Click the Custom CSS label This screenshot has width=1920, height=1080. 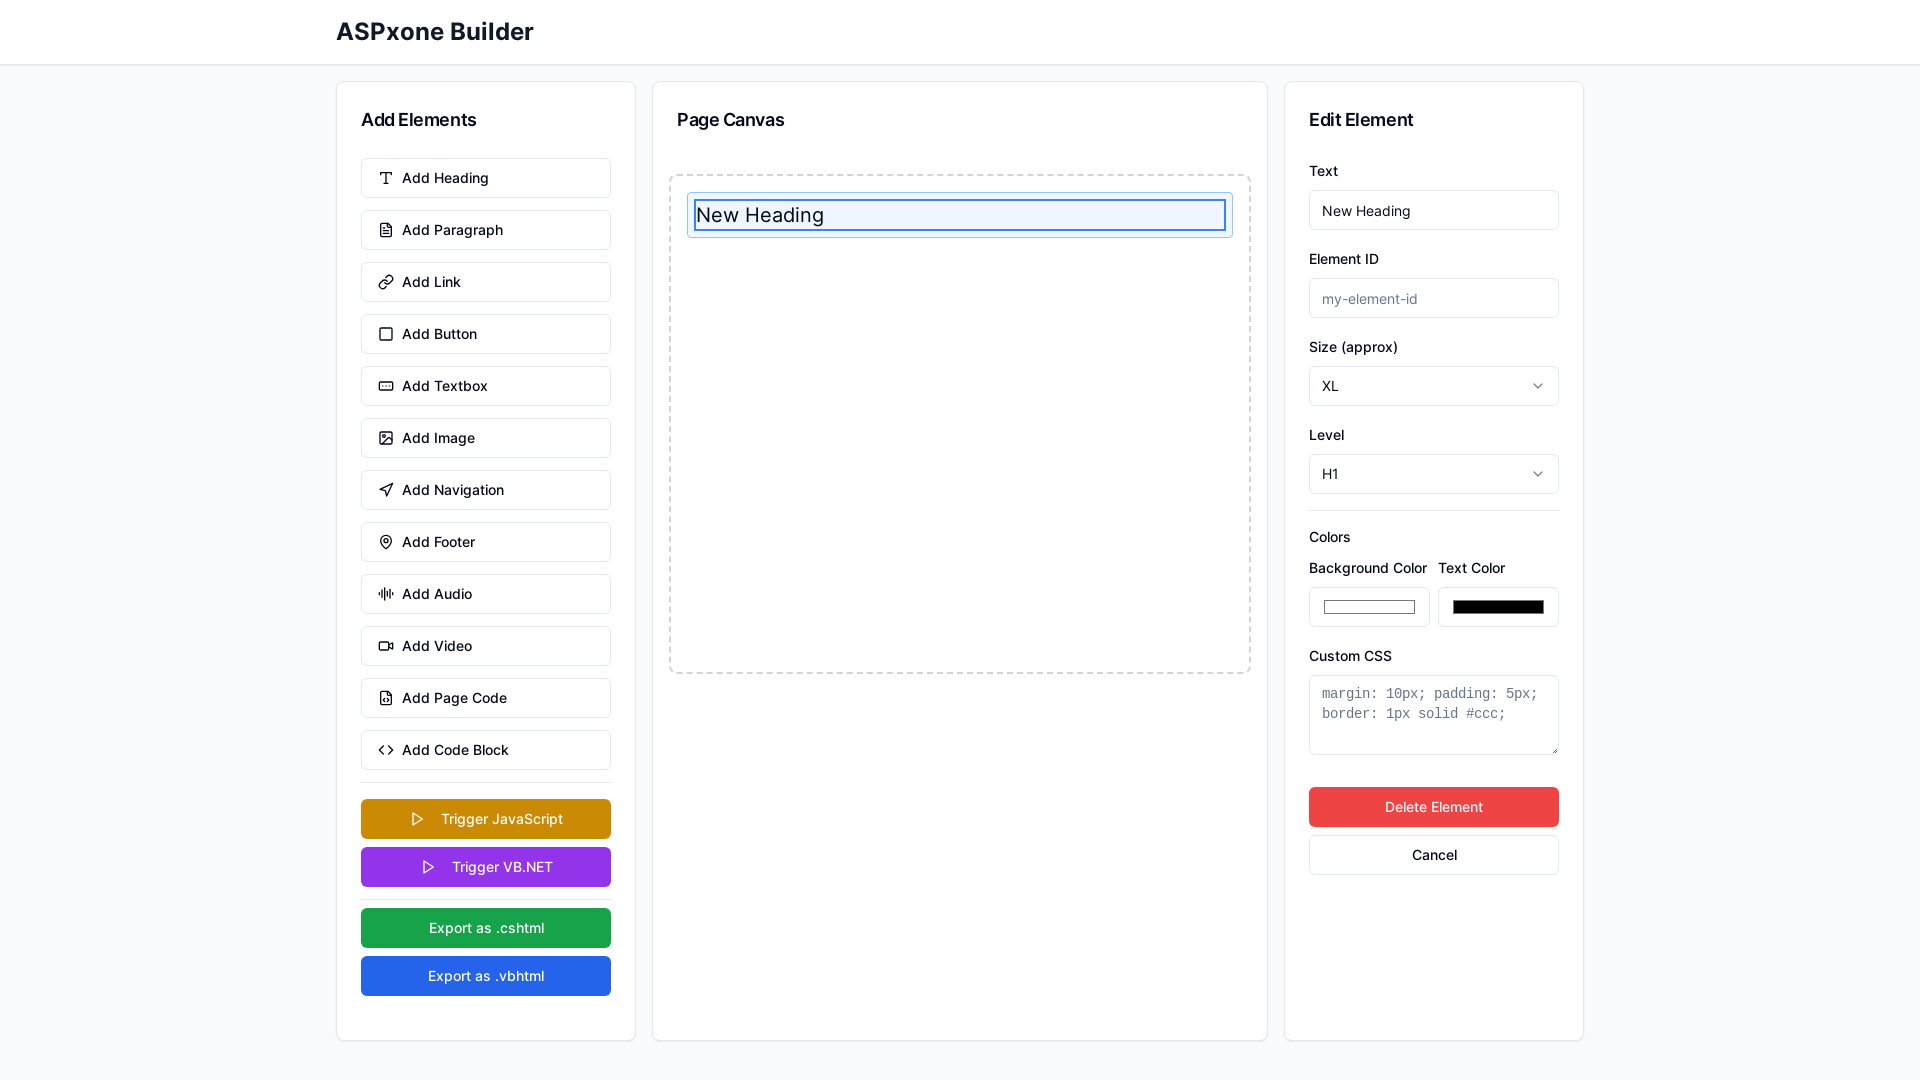[1350, 656]
